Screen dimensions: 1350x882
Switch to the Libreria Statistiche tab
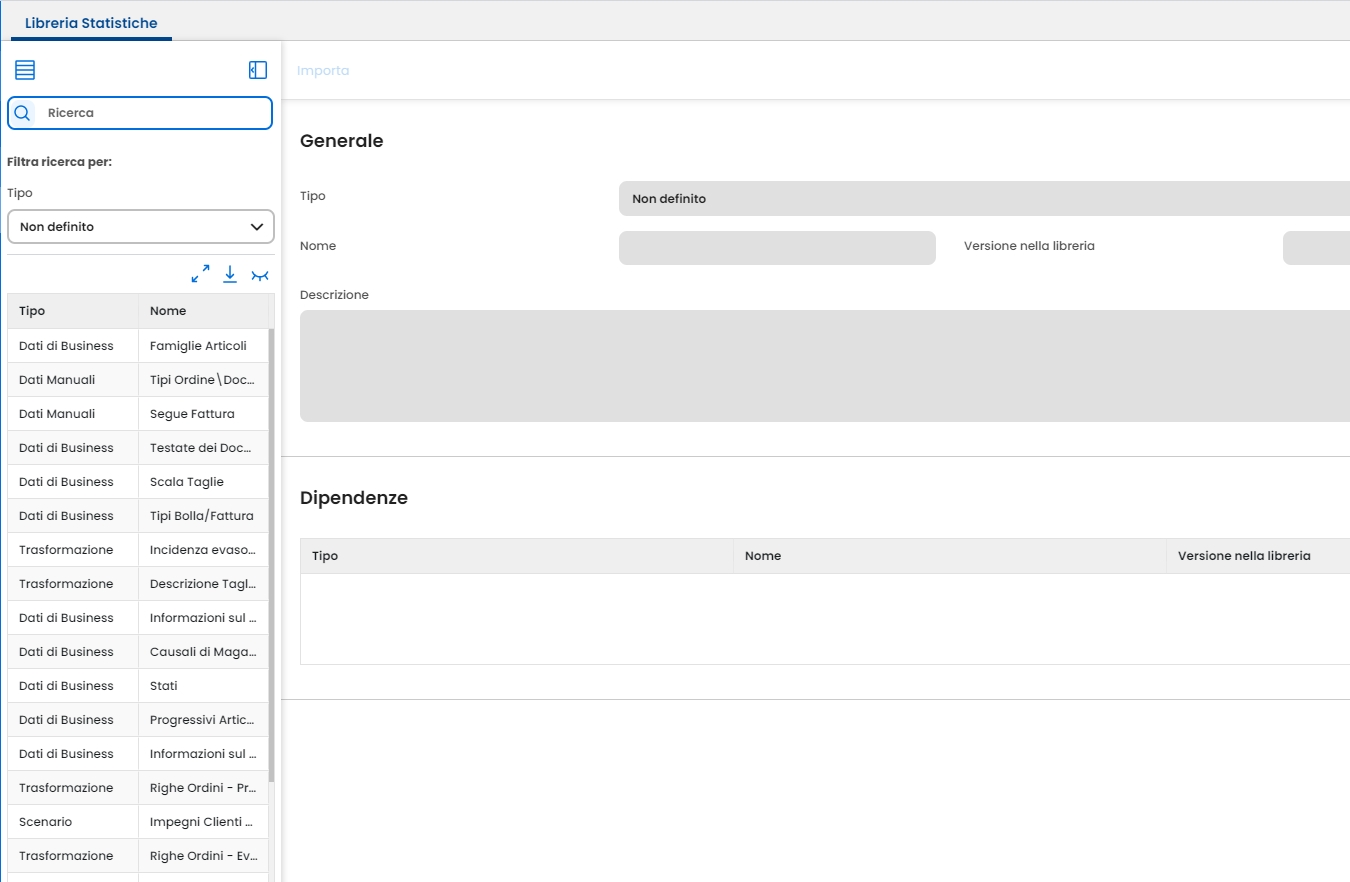[x=91, y=23]
